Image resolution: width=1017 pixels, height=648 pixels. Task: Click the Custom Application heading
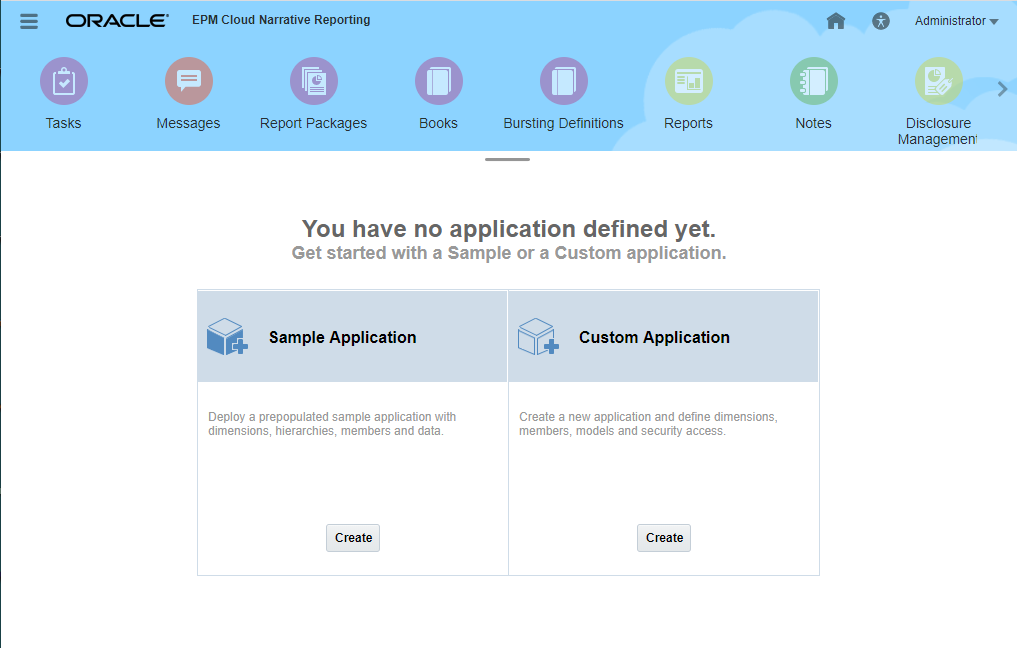point(654,337)
